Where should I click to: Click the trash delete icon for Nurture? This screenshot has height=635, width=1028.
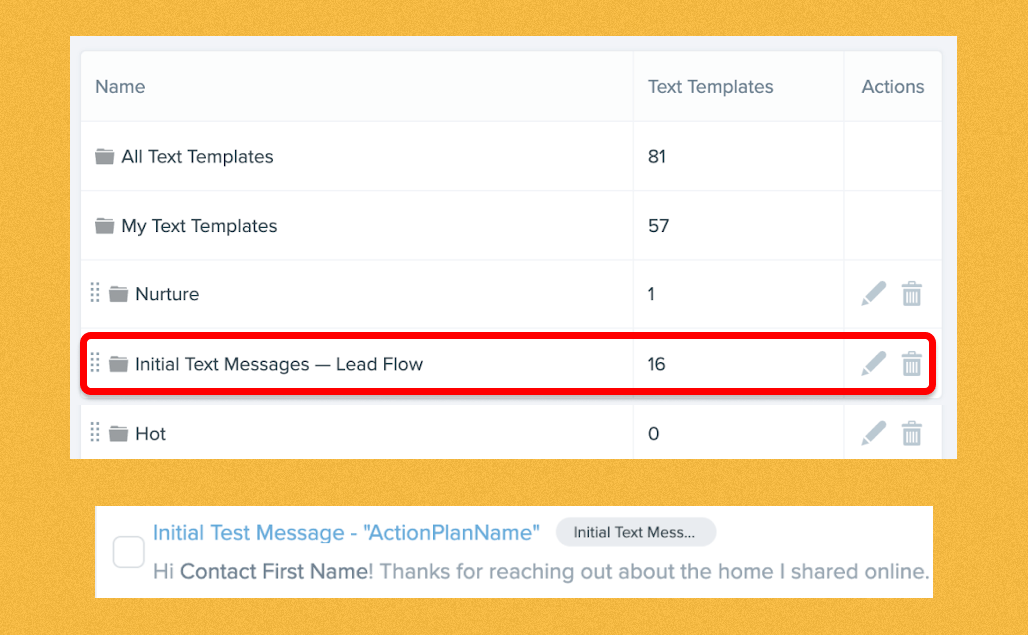911,294
